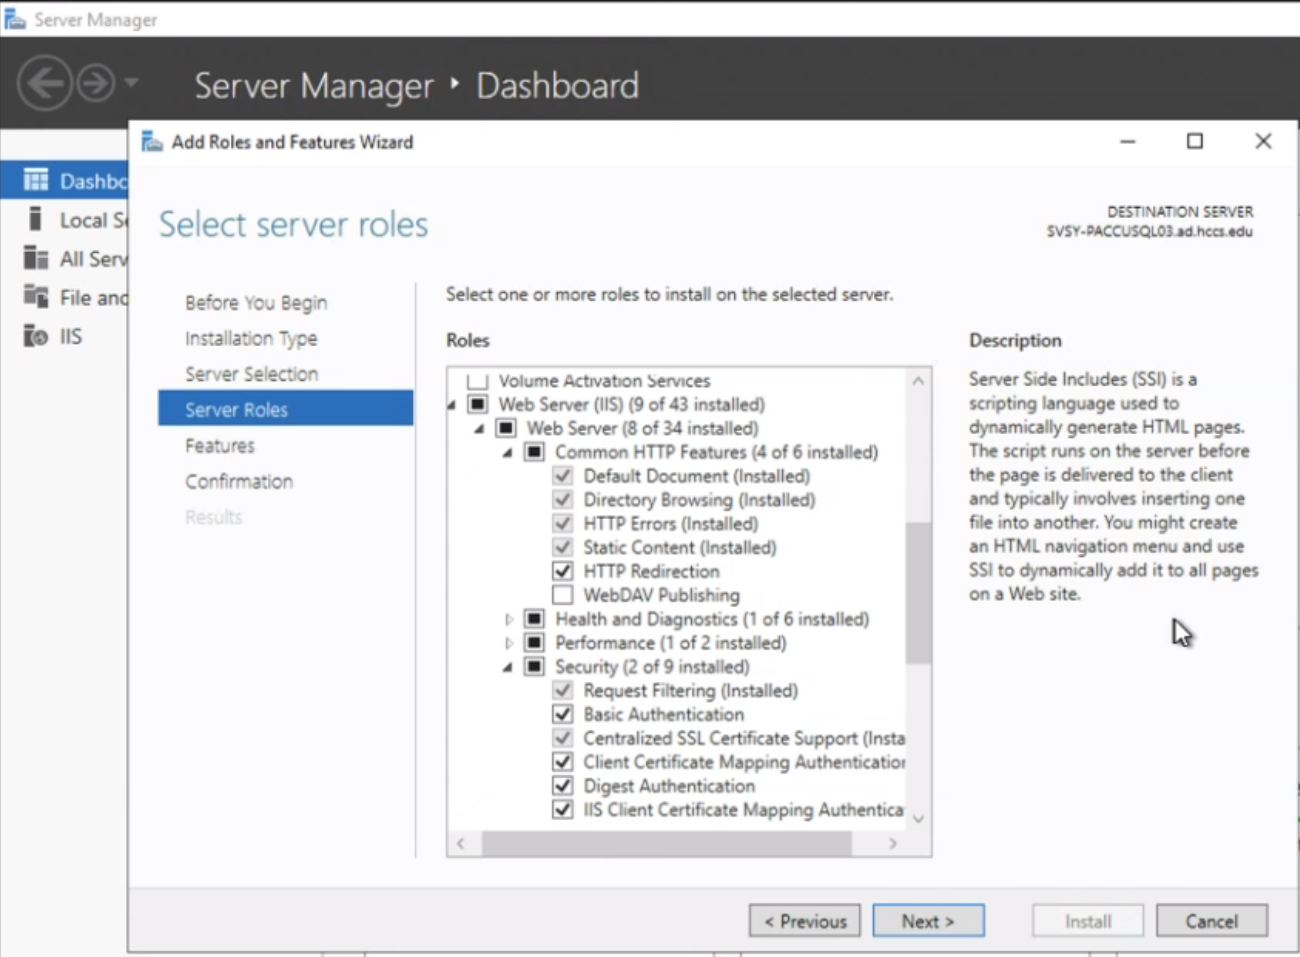Expand the Performance node
Viewport: 1300px width, 957px height.
(509, 643)
